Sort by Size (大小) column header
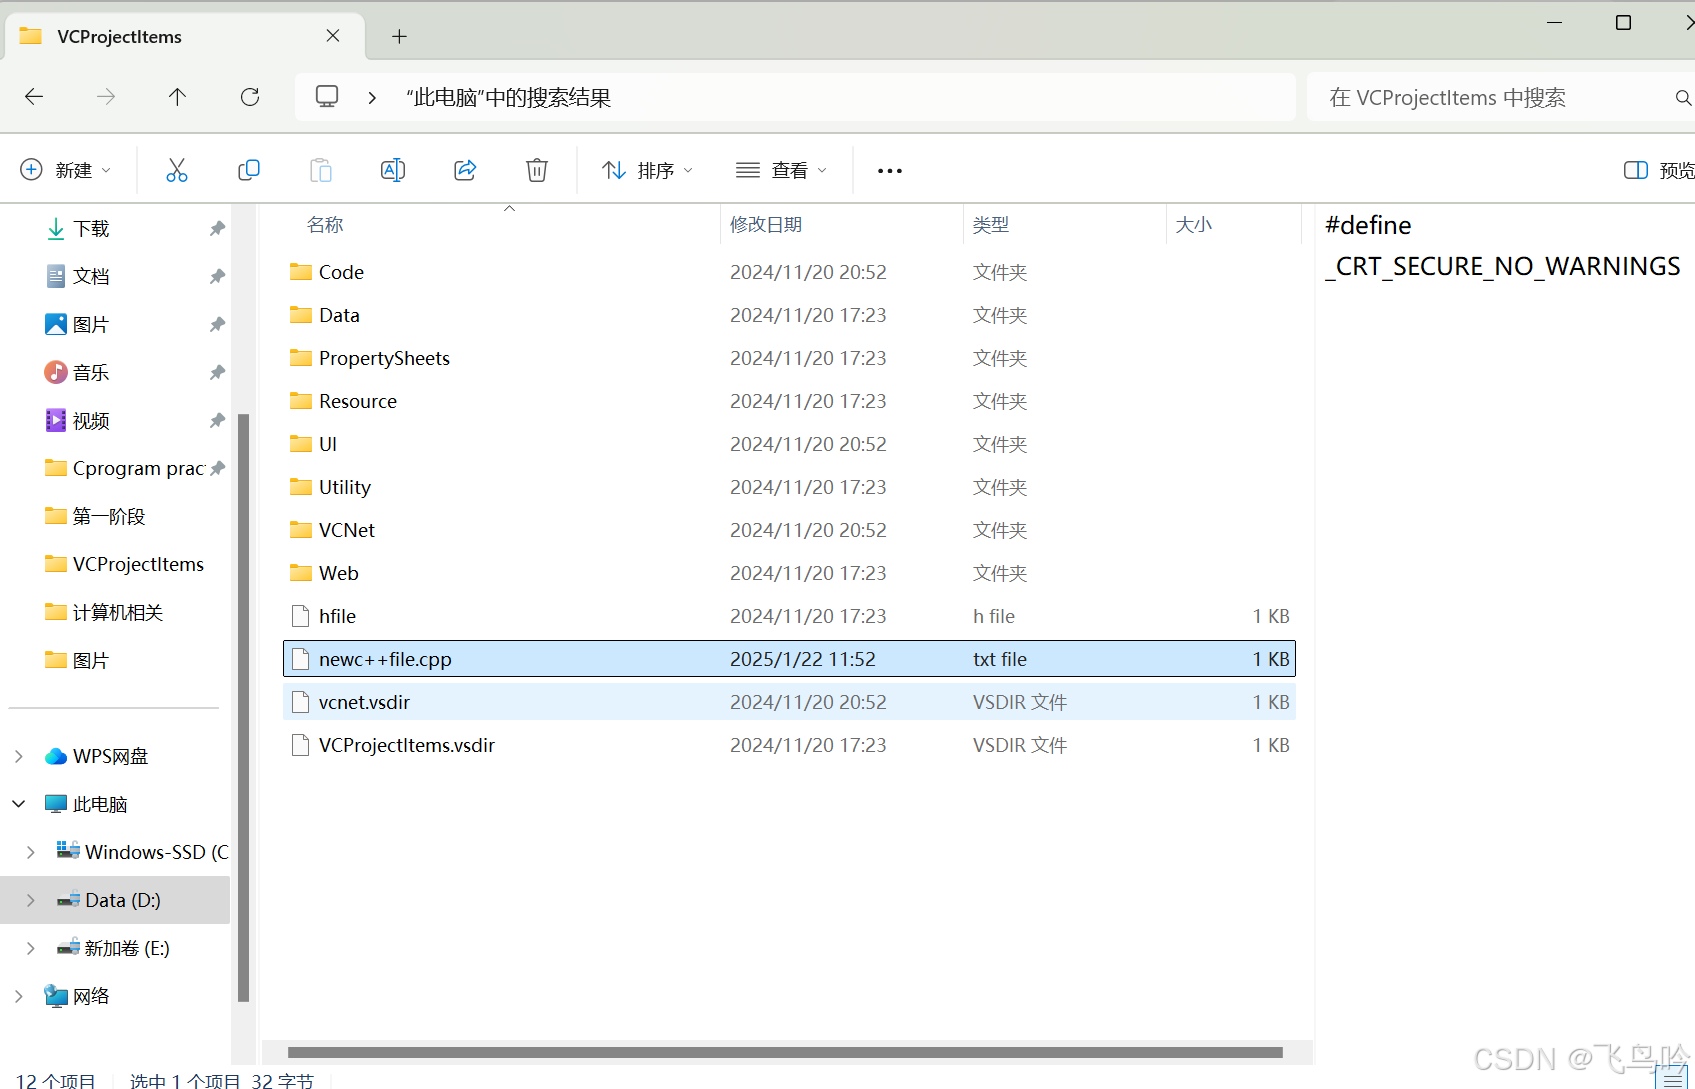The height and width of the screenshot is (1089, 1695). [x=1193, y=225]
